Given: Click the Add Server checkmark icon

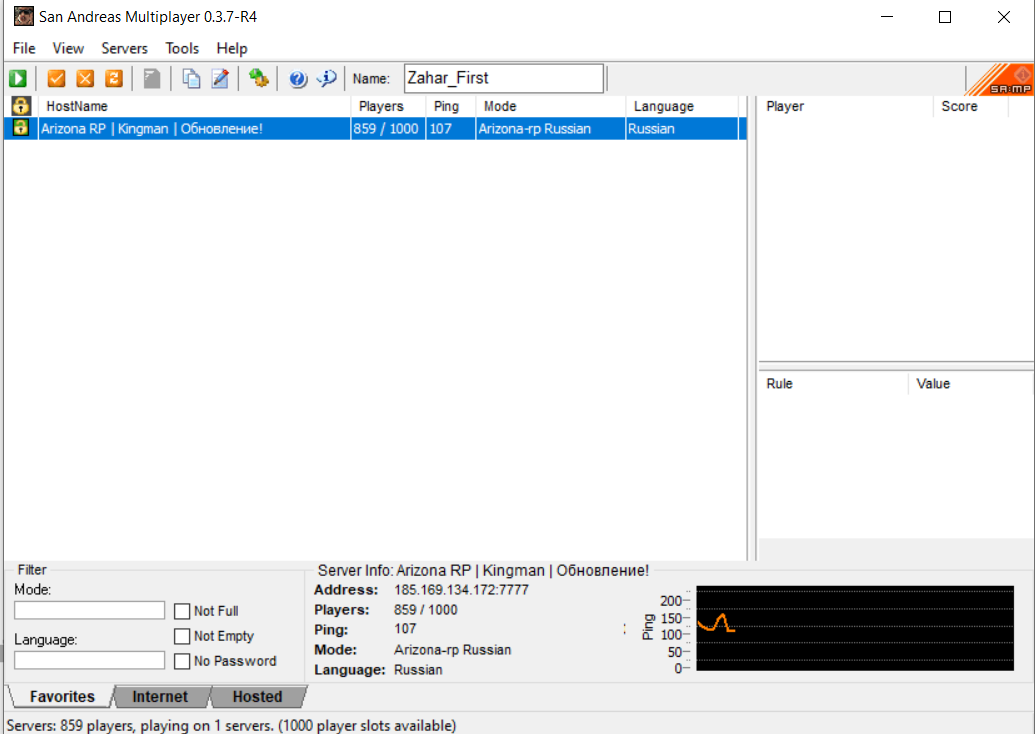Looking at the screenshot, I should pyautogui.click(x=57, y=79).
